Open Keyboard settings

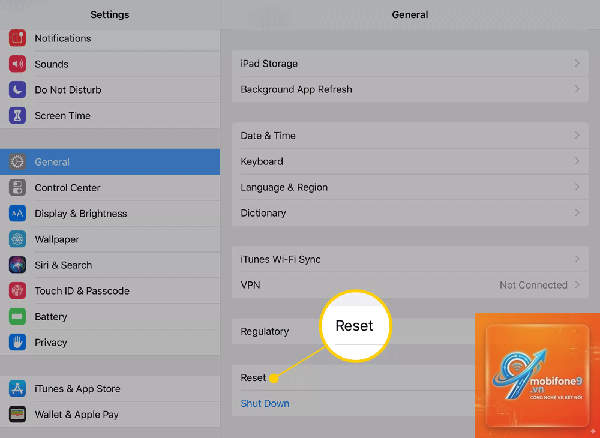coord(410,161)
